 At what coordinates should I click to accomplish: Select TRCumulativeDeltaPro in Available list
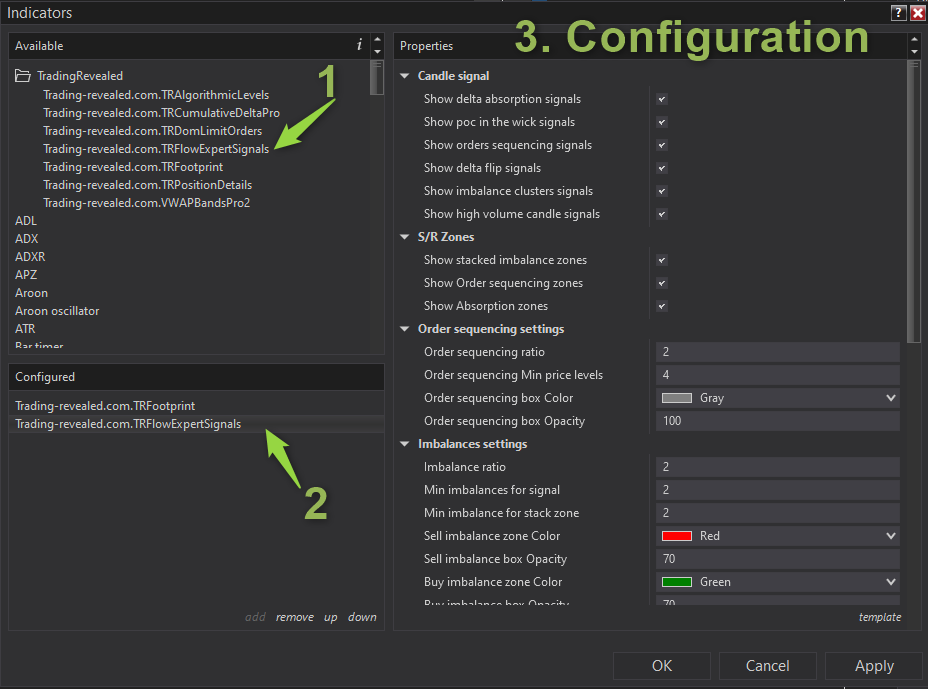pyautogui.click(x=161, y=112)
